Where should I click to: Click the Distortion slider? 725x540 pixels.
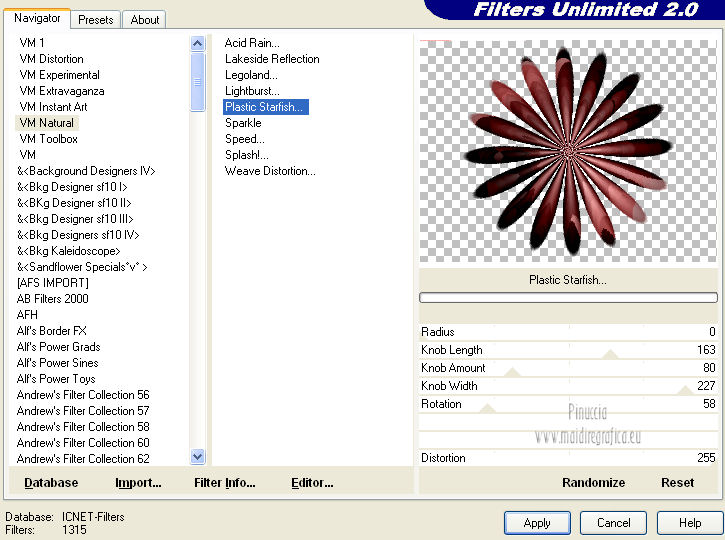point(568,458)
